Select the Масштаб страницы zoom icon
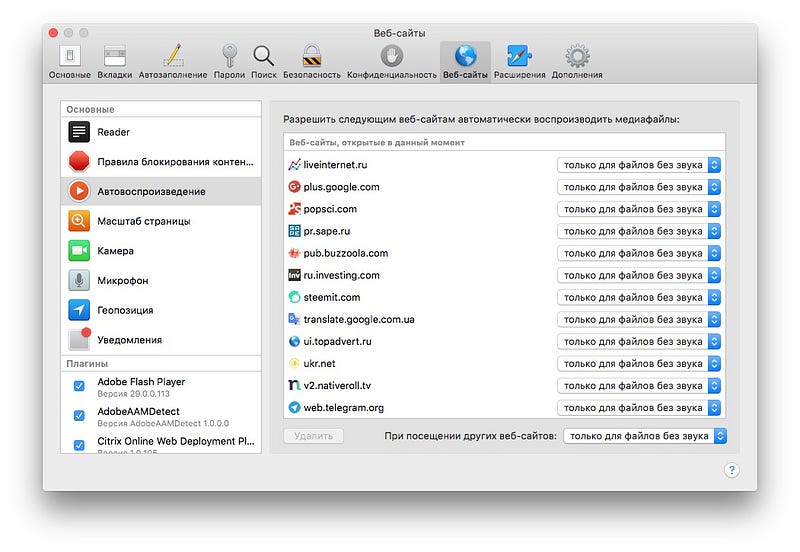This screenshot has width=800, height=552. (x=79, y=221)
